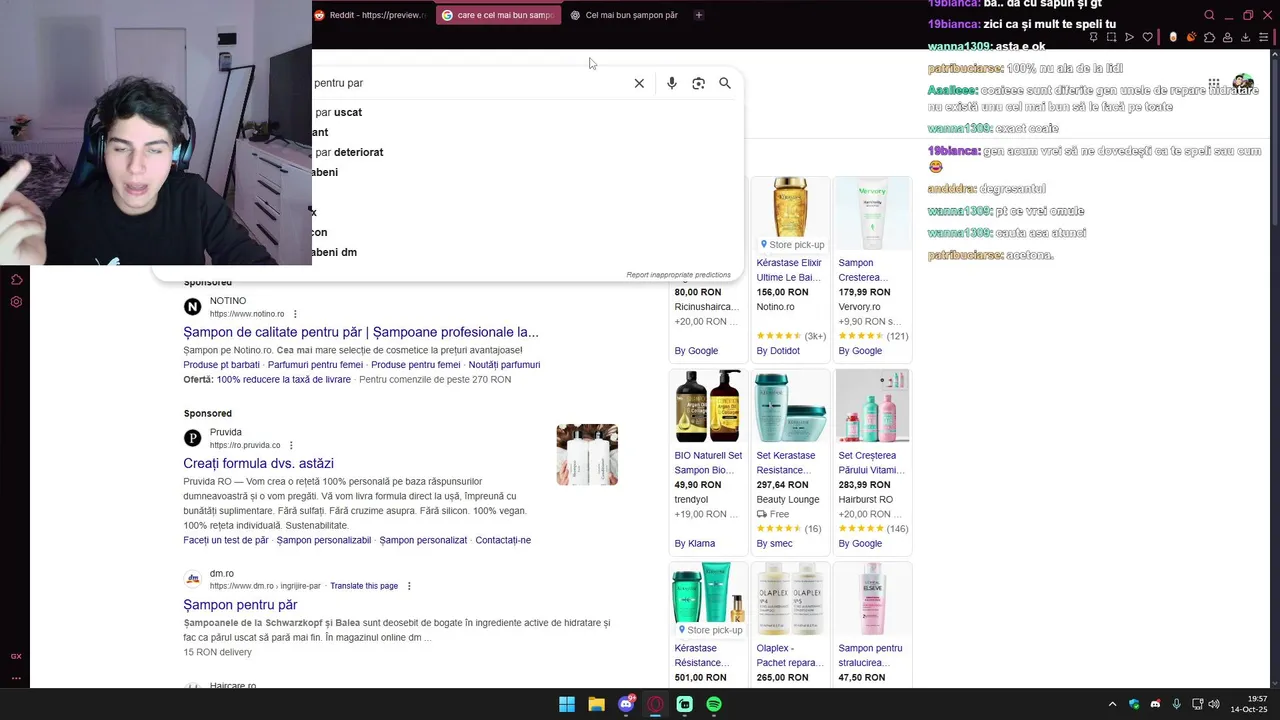This screenshot has width=1280, height=720.
Task: Open a new browser tab with plus
Action: click(x=699, y=15)
